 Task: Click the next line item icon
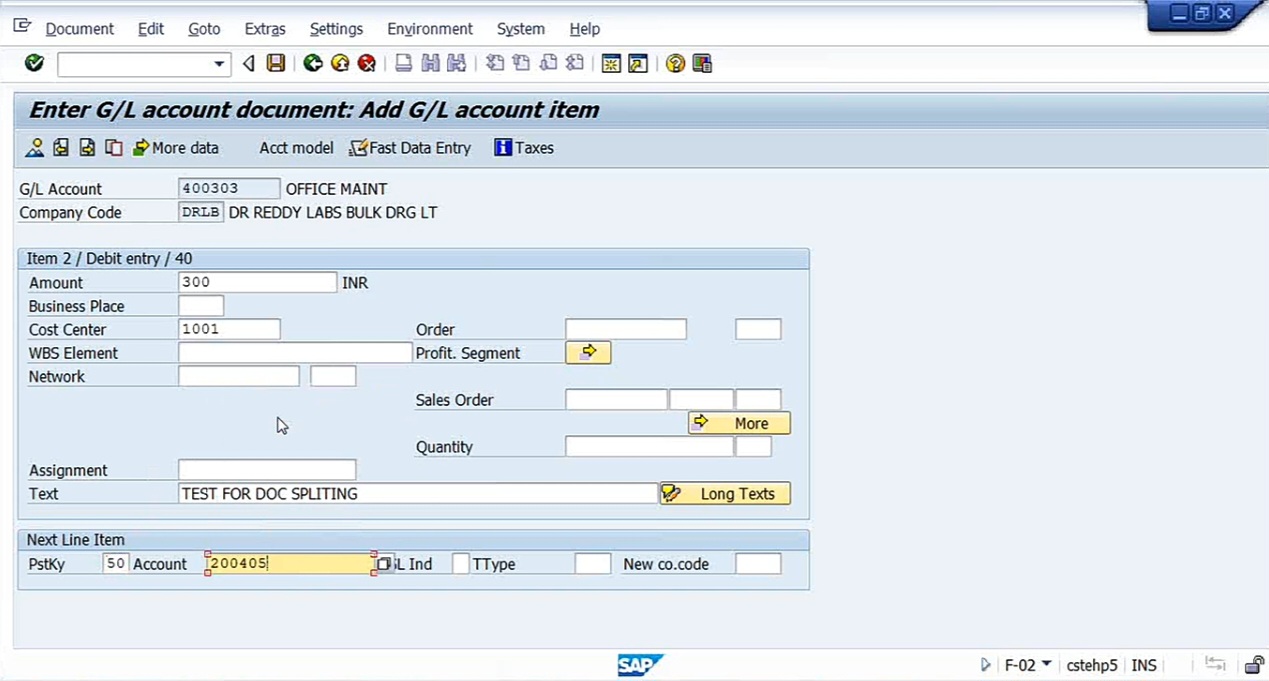pyautogui.click(x=87, y=148)
